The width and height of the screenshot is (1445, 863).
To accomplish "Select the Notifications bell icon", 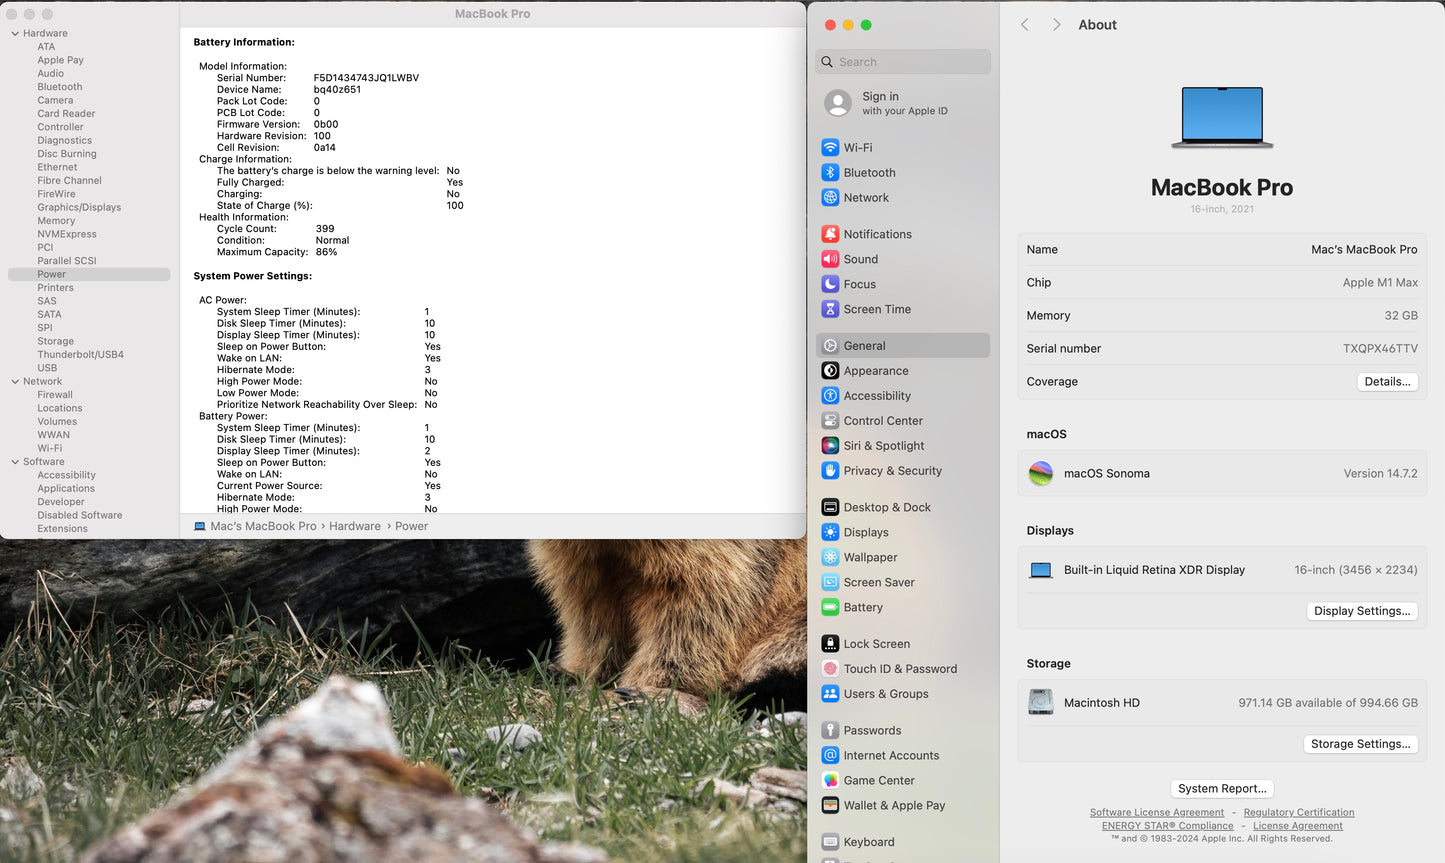I will coord(830,234).
